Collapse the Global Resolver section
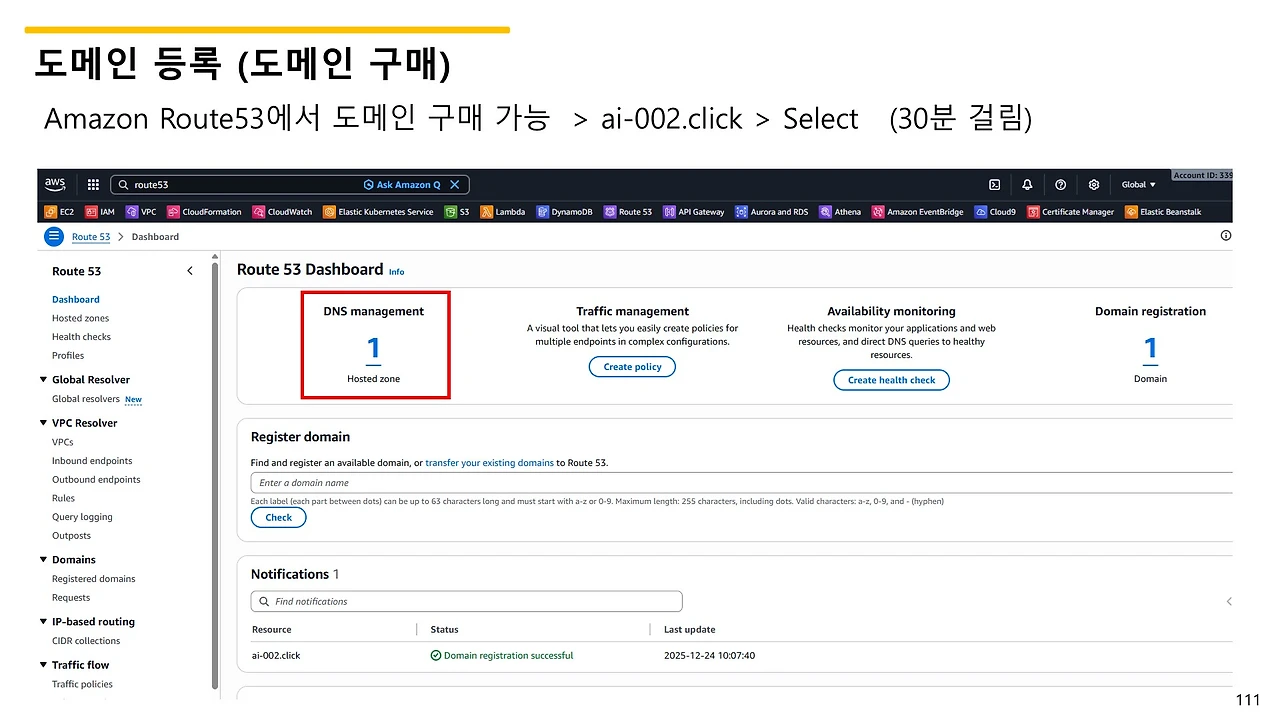This screenshot has height=720, width=1280. click(x=43, y=379)
